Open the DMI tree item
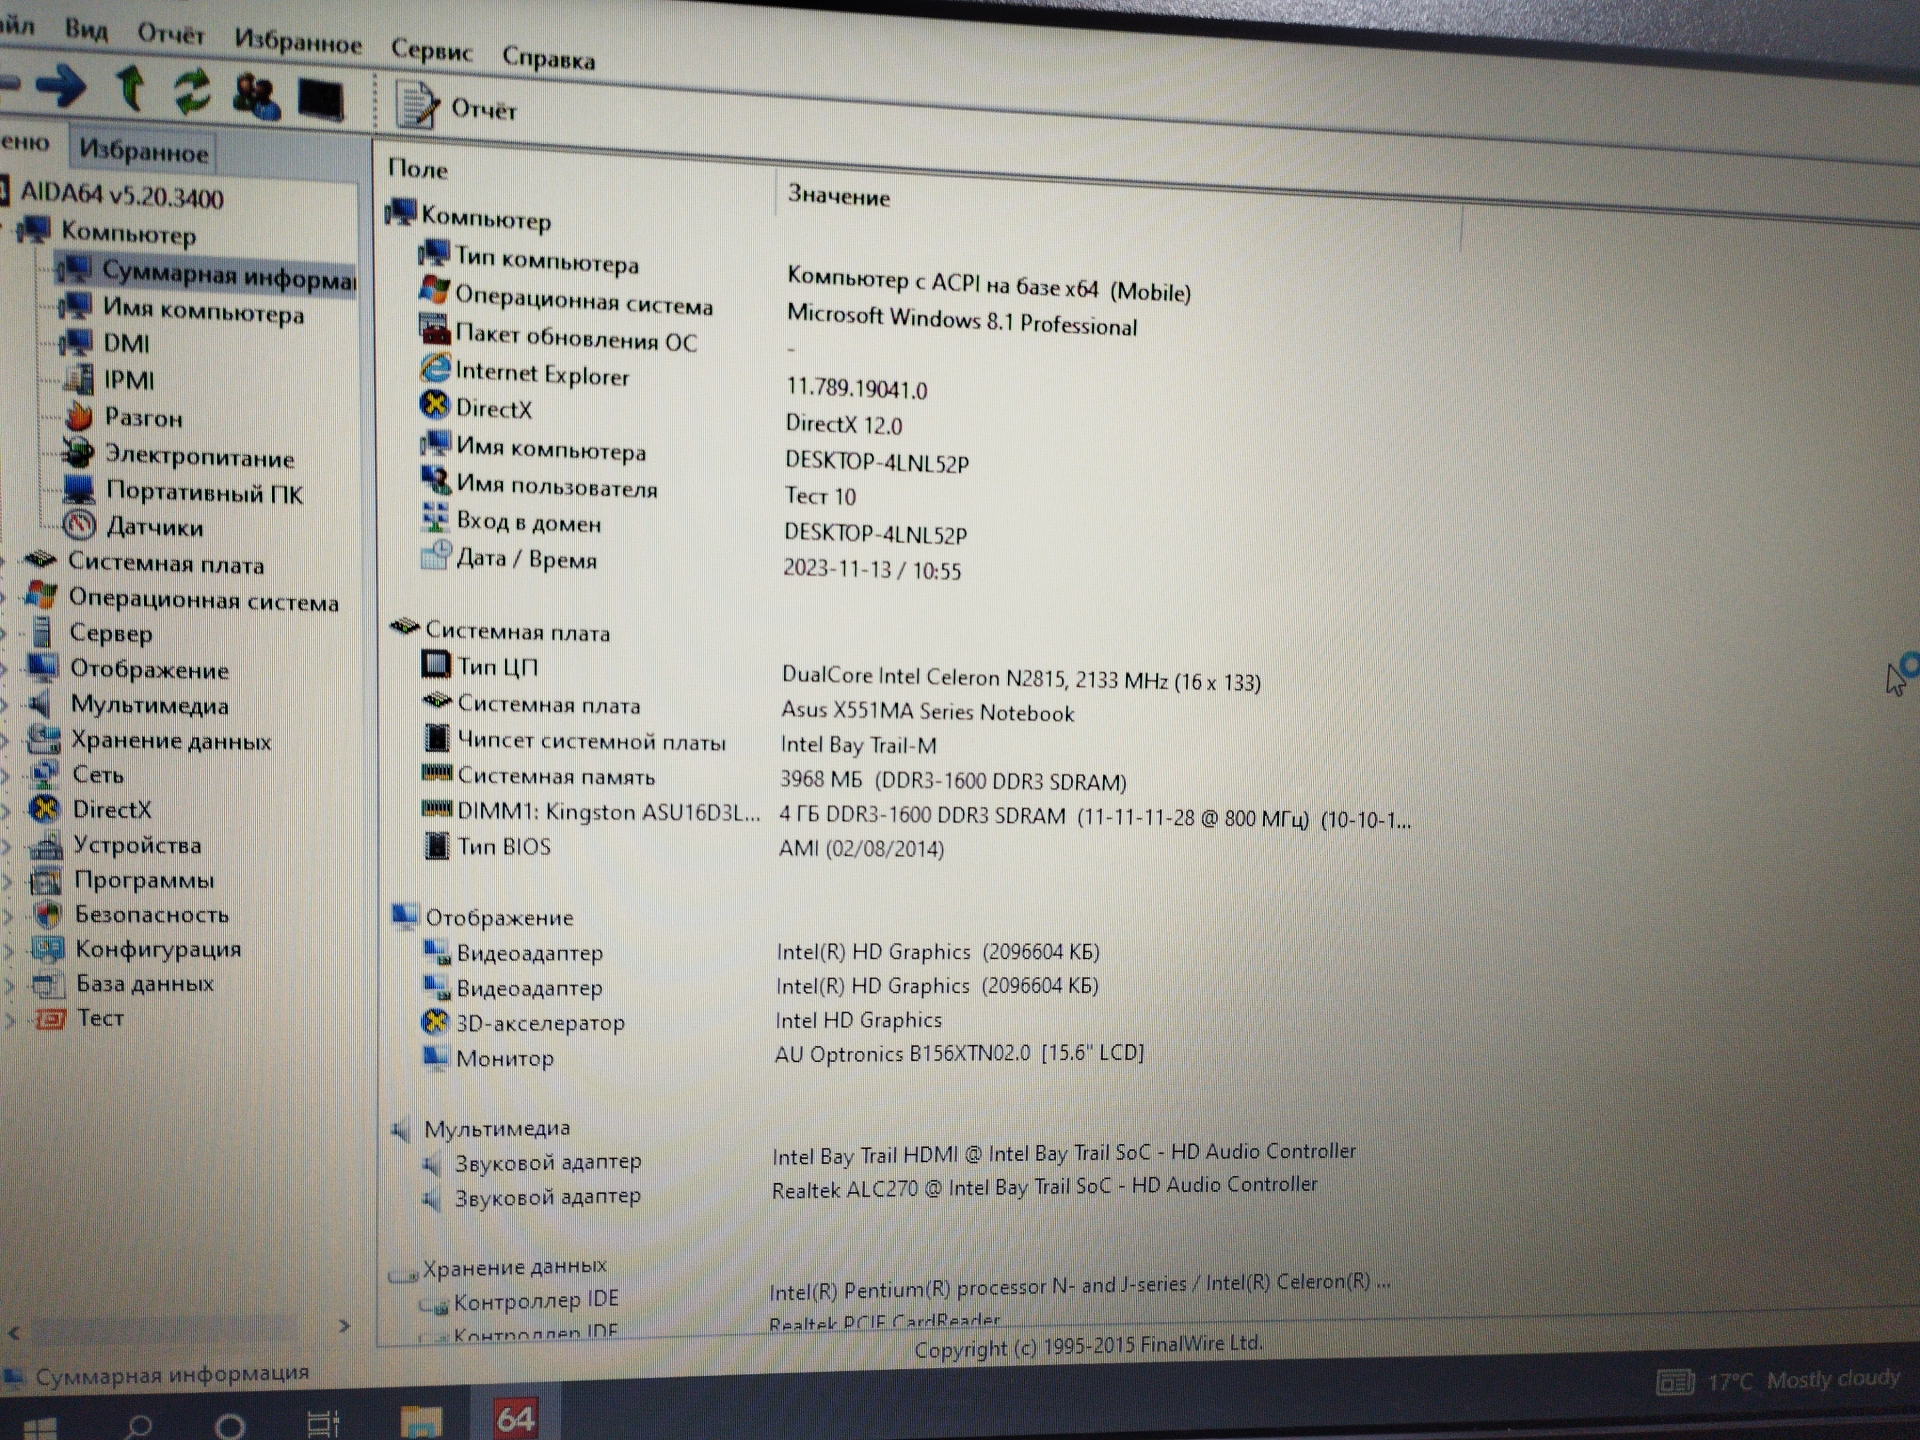Image resolution: width=1920 pixels, height=1440 pixels. [126, 344]
